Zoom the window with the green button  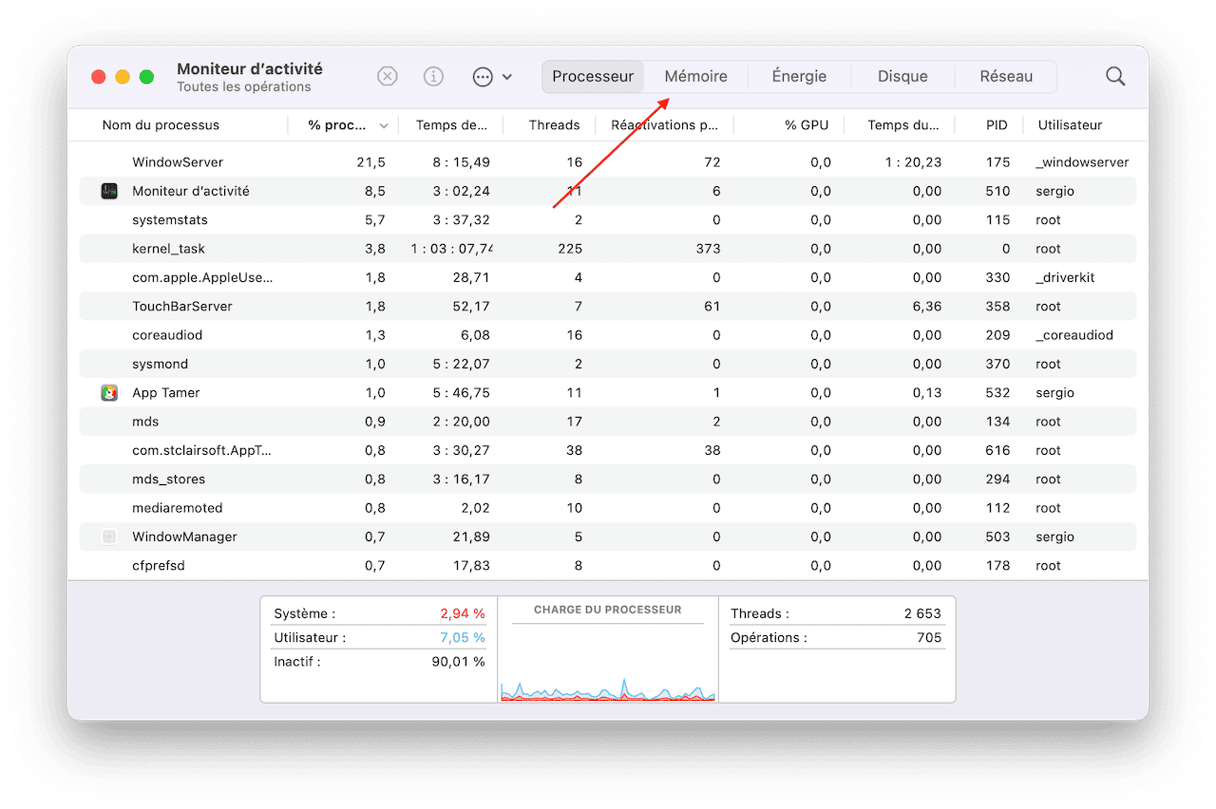(x=147, y=77)
